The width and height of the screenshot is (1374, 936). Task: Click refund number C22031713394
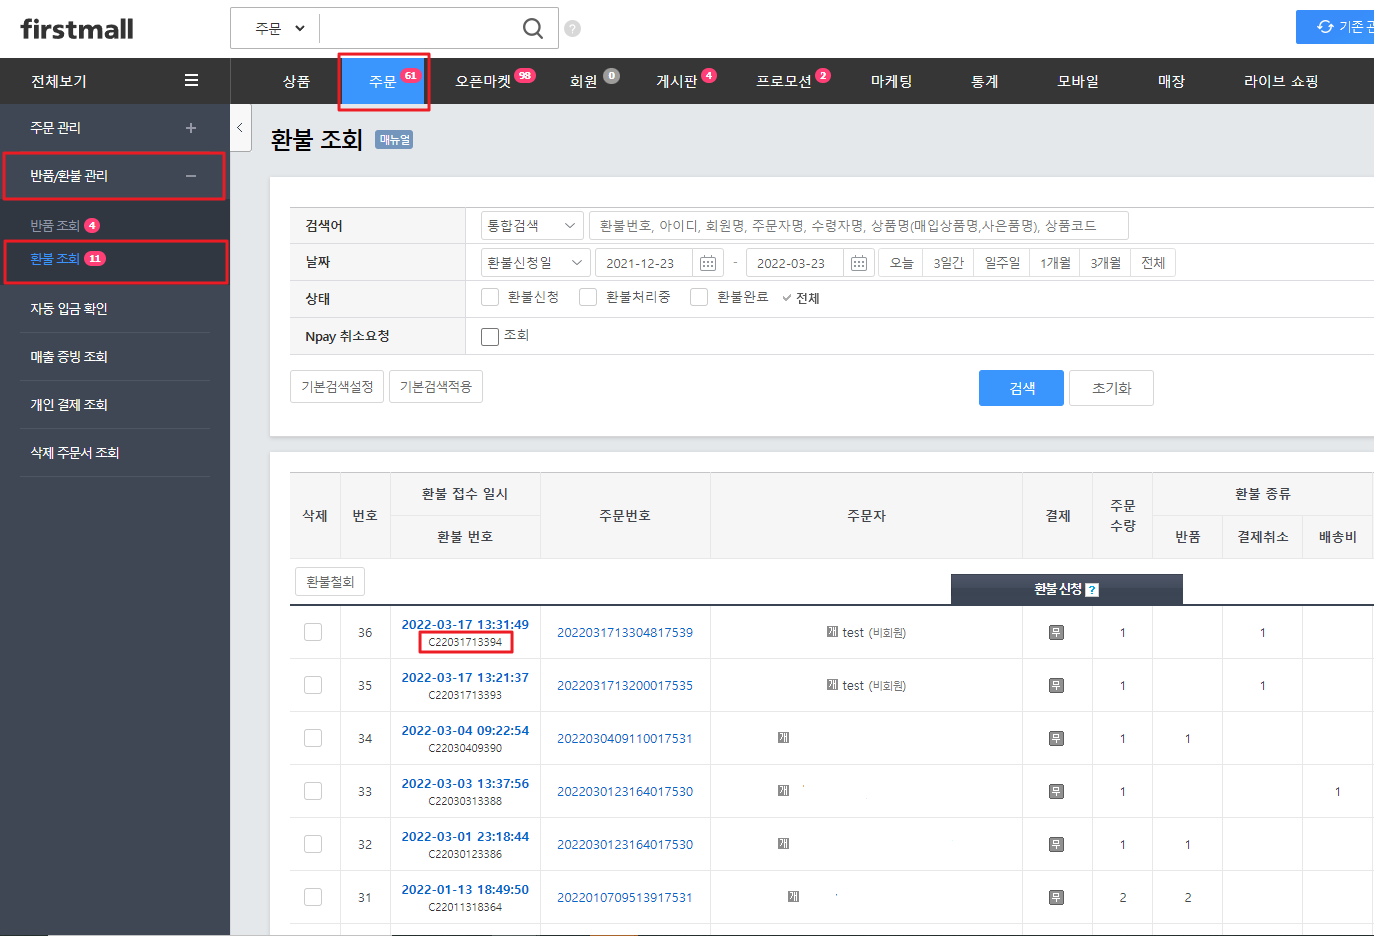pos(465,642)
